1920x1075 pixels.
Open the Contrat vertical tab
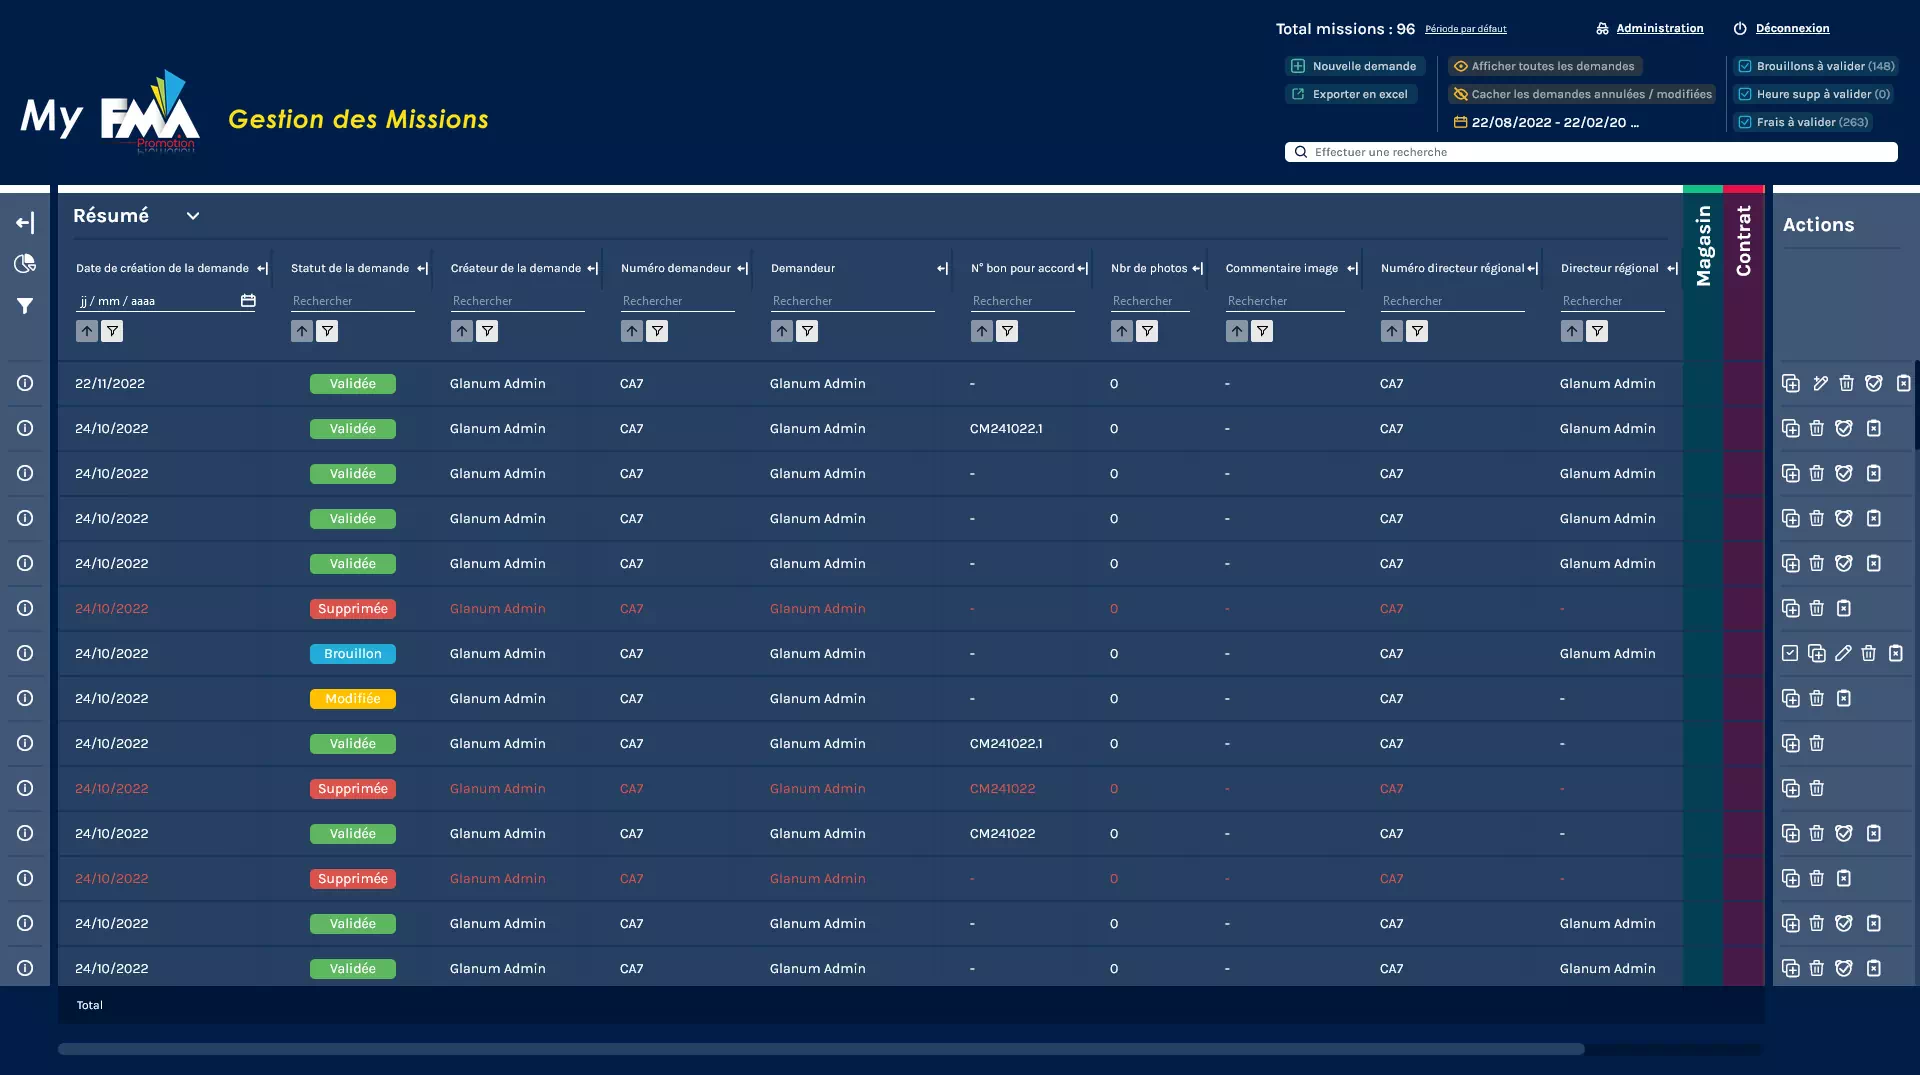pos(1743,241)
